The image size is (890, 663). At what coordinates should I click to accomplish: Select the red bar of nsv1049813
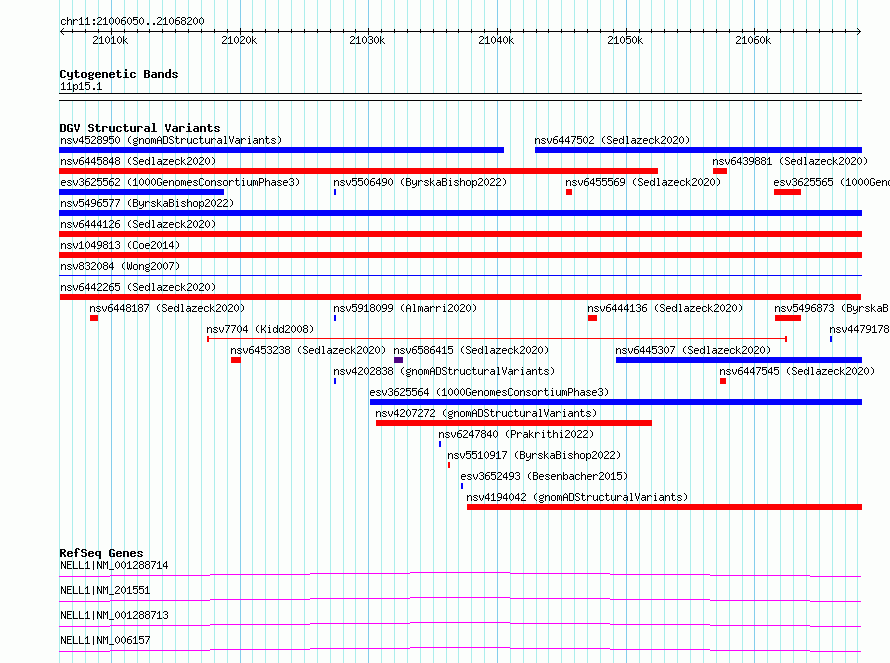coord(460,255)
